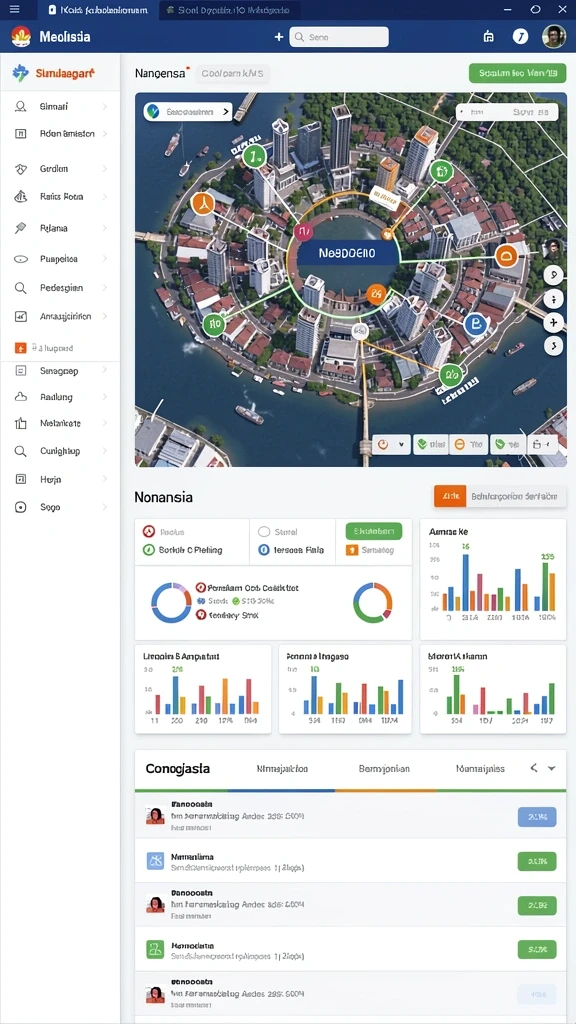Select the Raits Rotra sidebar icon
Image resolution: width=576 pixels, height=1024 pixels.
pos(20,196)
